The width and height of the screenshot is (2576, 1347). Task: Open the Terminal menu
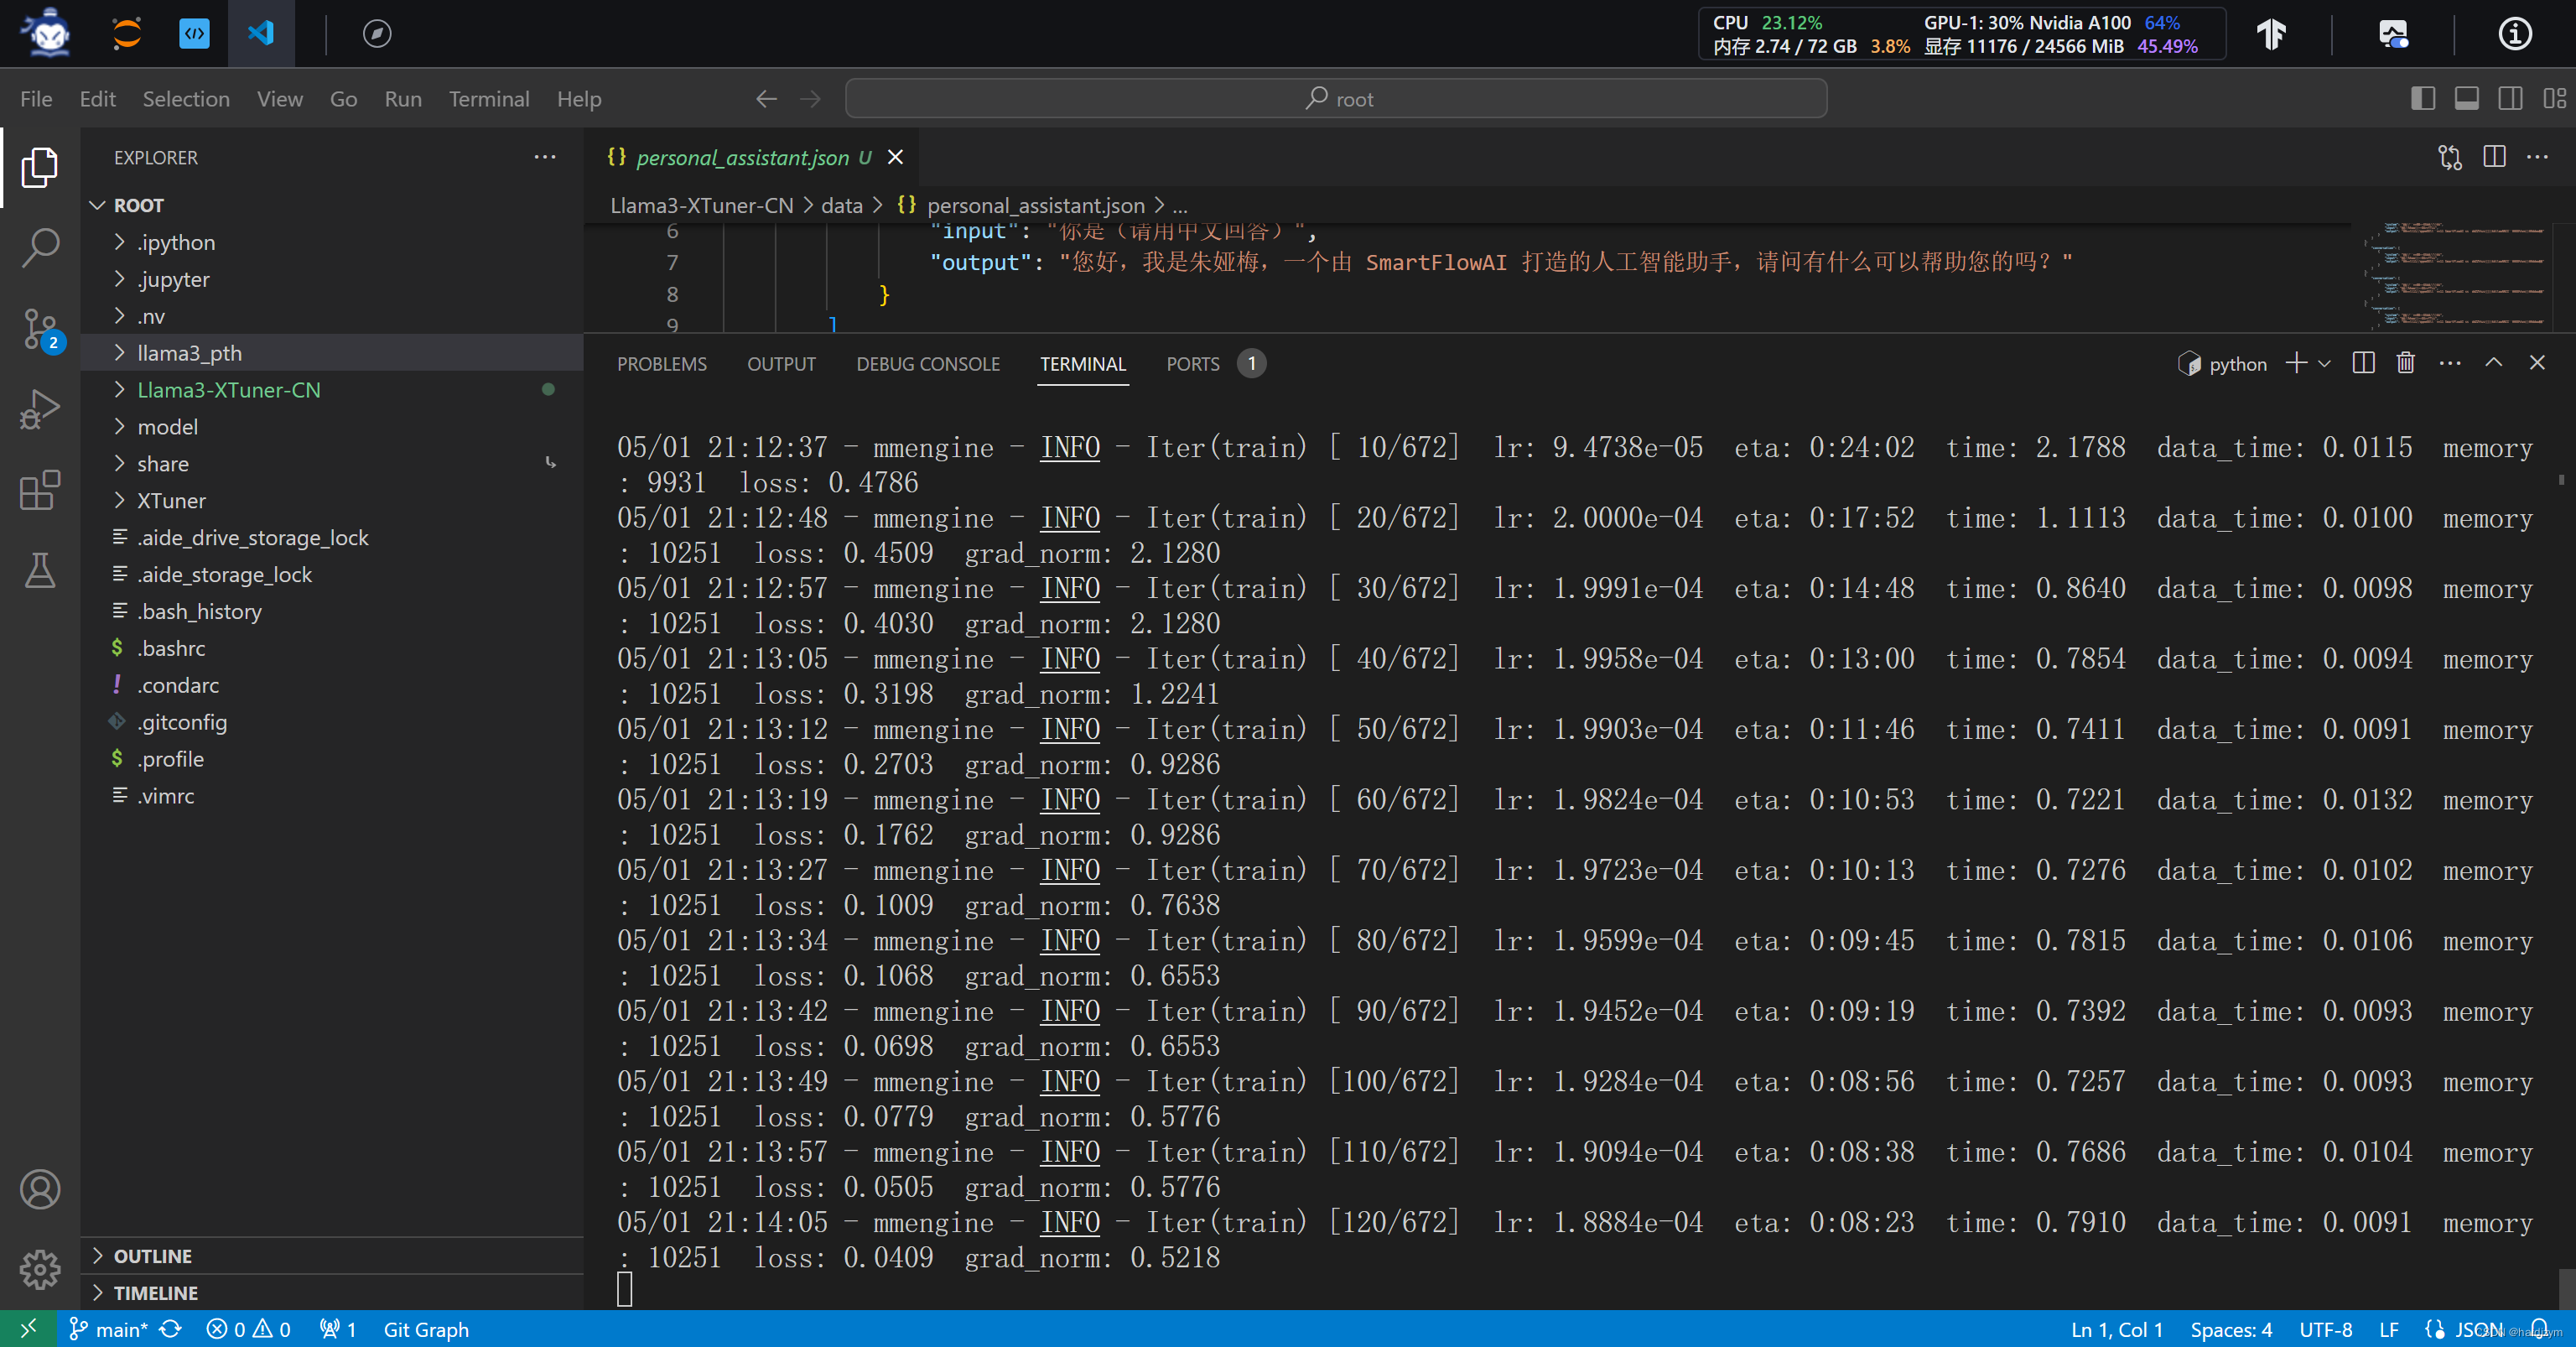(x=489, y=99)
